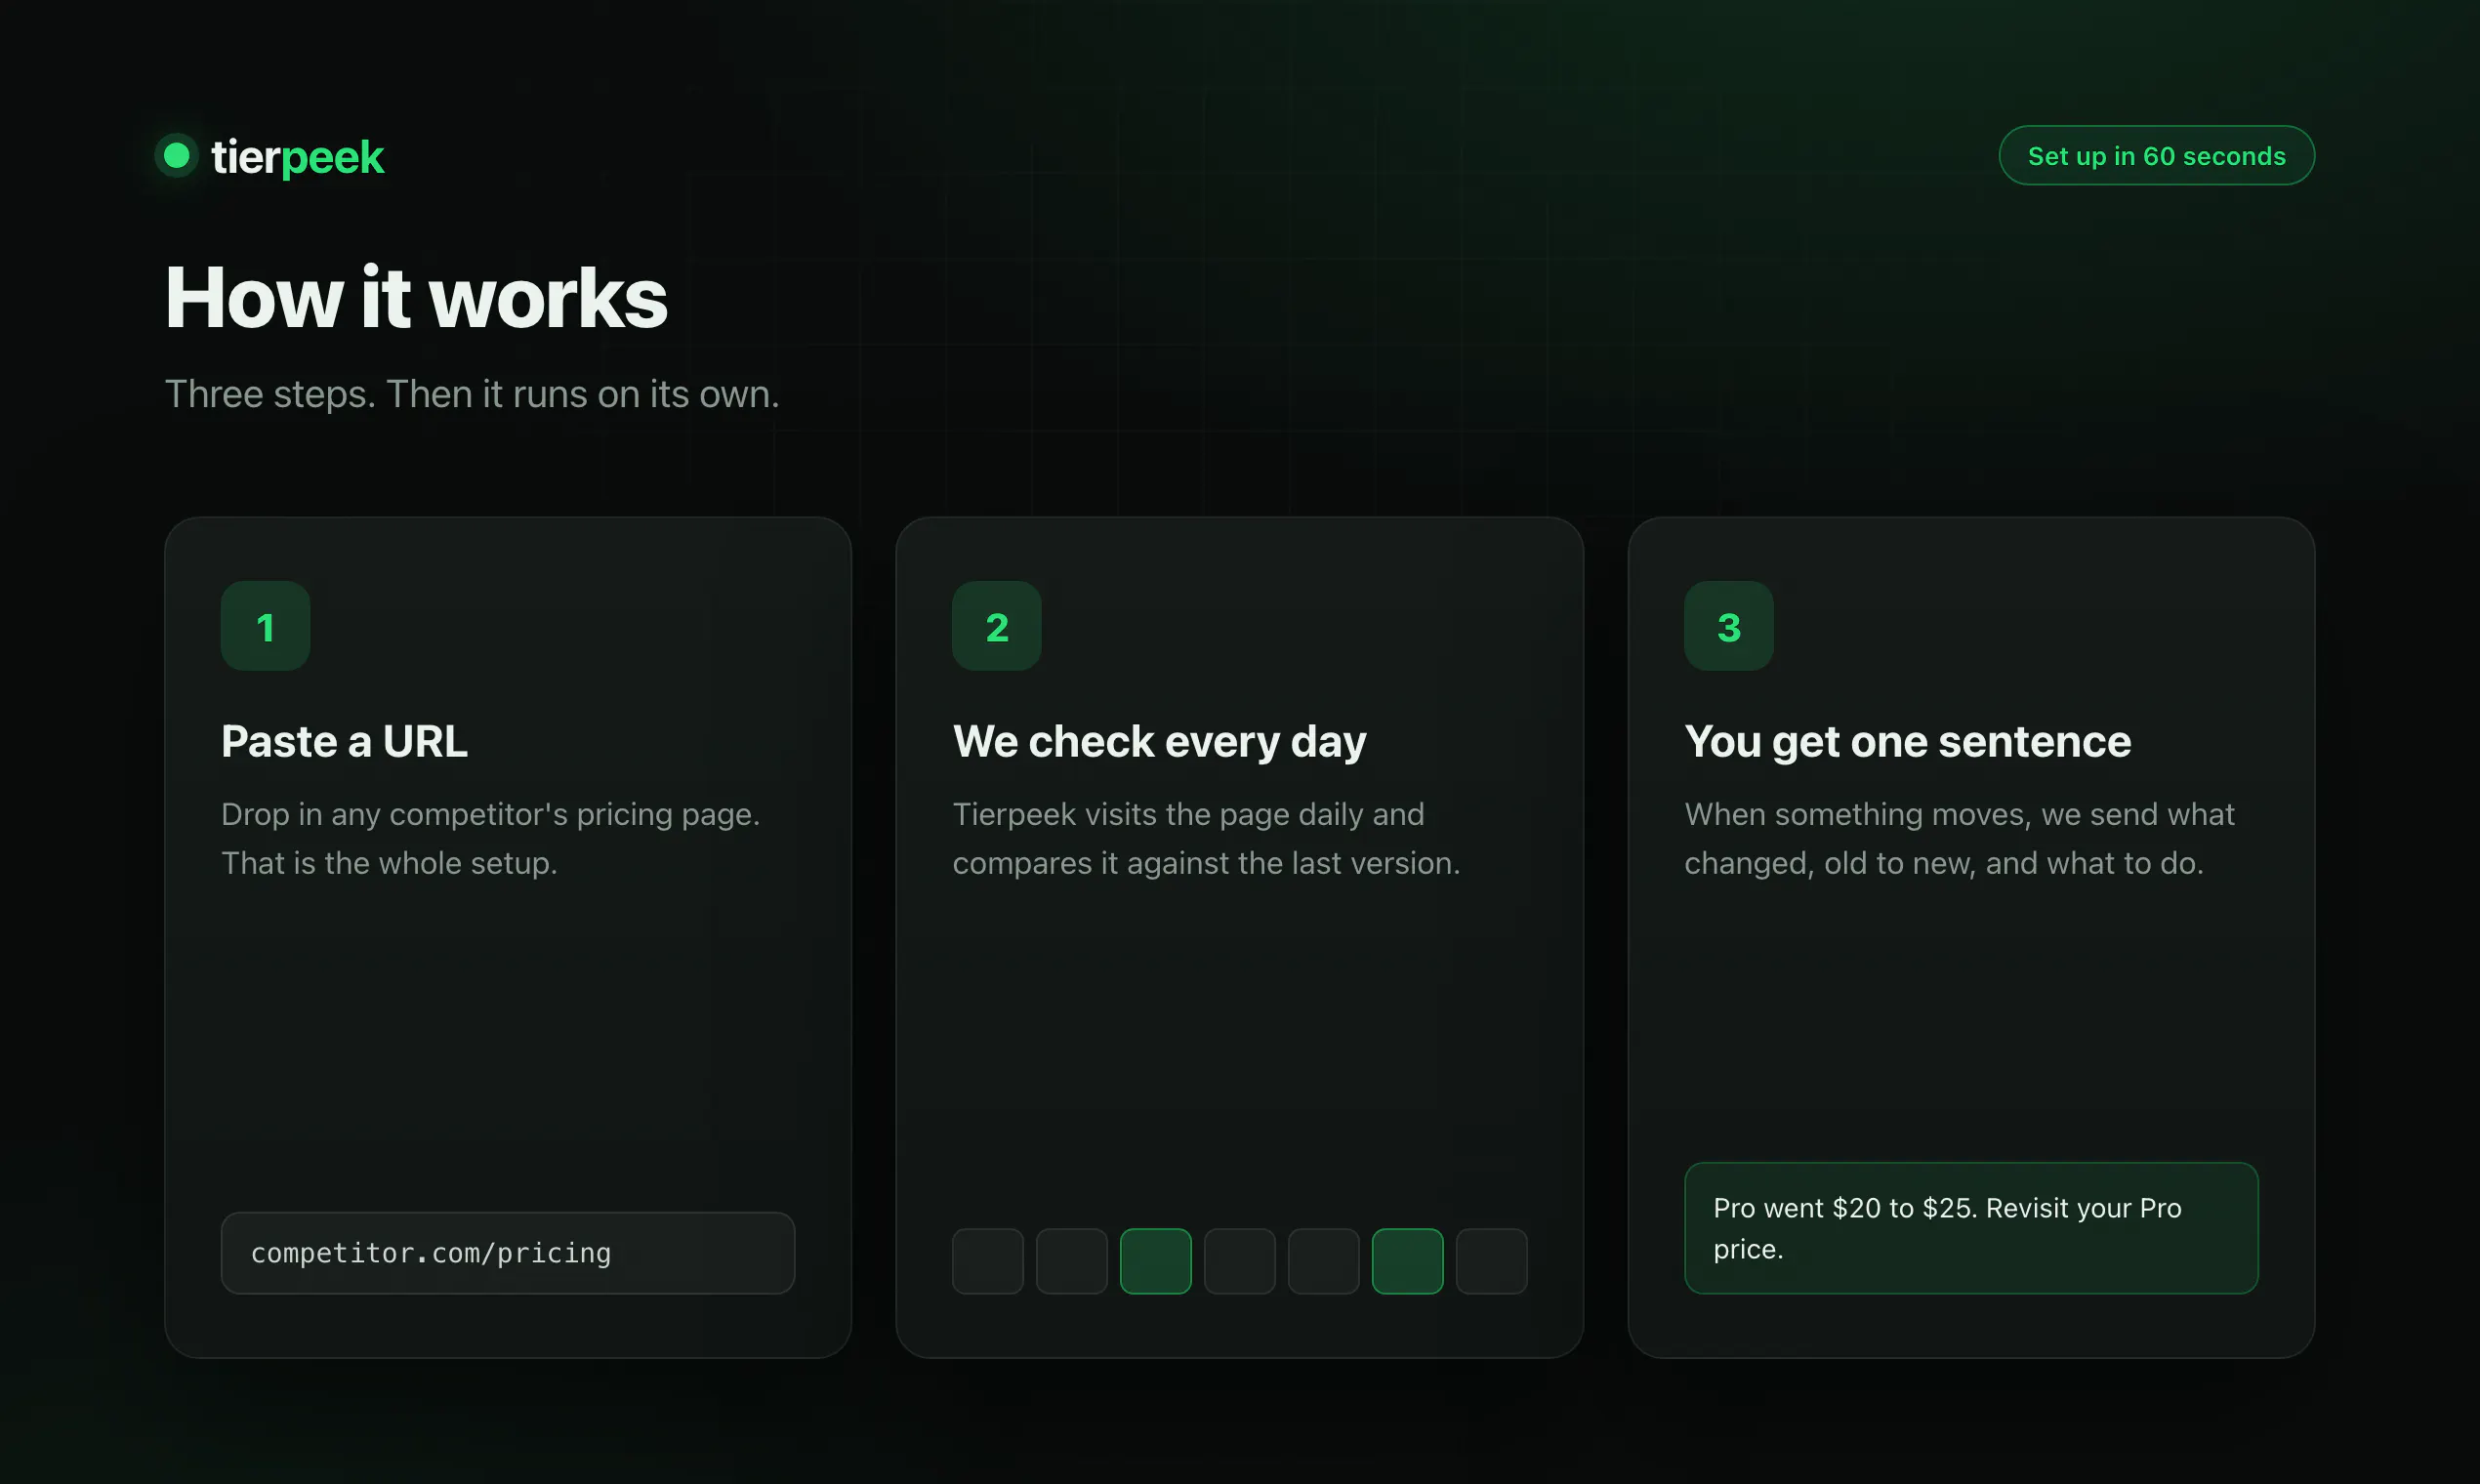The height and width of the screenshot is (1484, 2480).
Task: Click the step 3 number badge
Action: click(x=1728, y=626)
